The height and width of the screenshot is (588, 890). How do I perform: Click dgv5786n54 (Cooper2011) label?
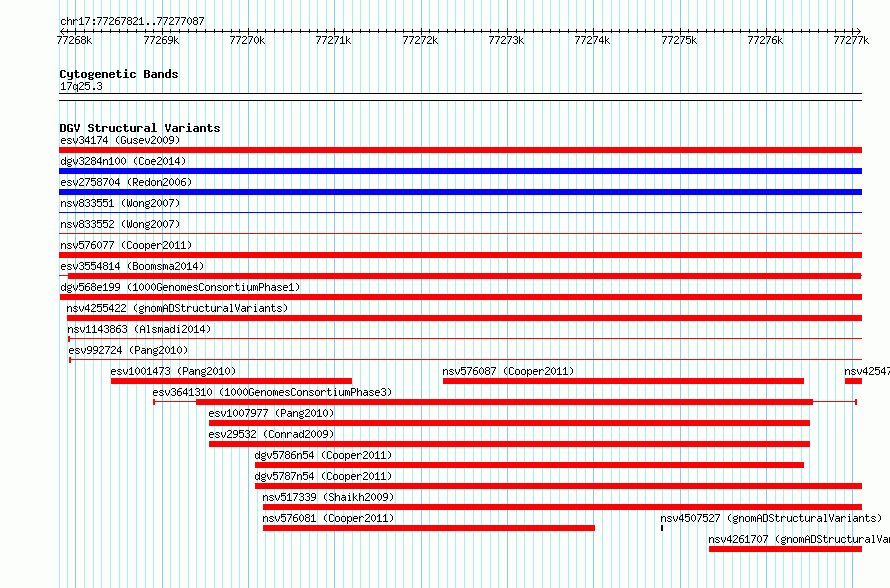click(323, 455)
